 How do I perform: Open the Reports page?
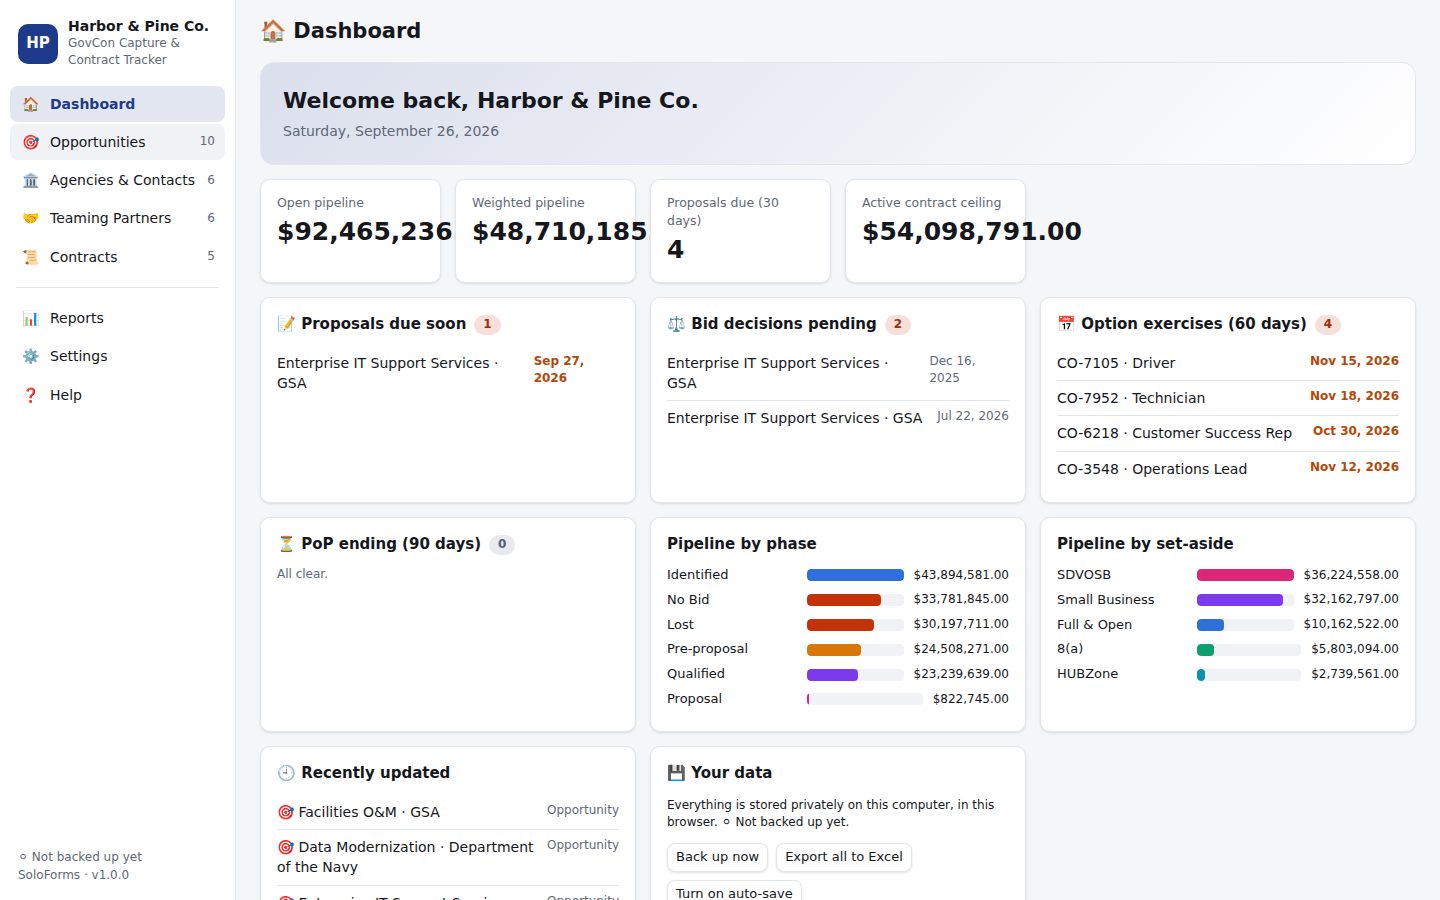click(117, 318)
